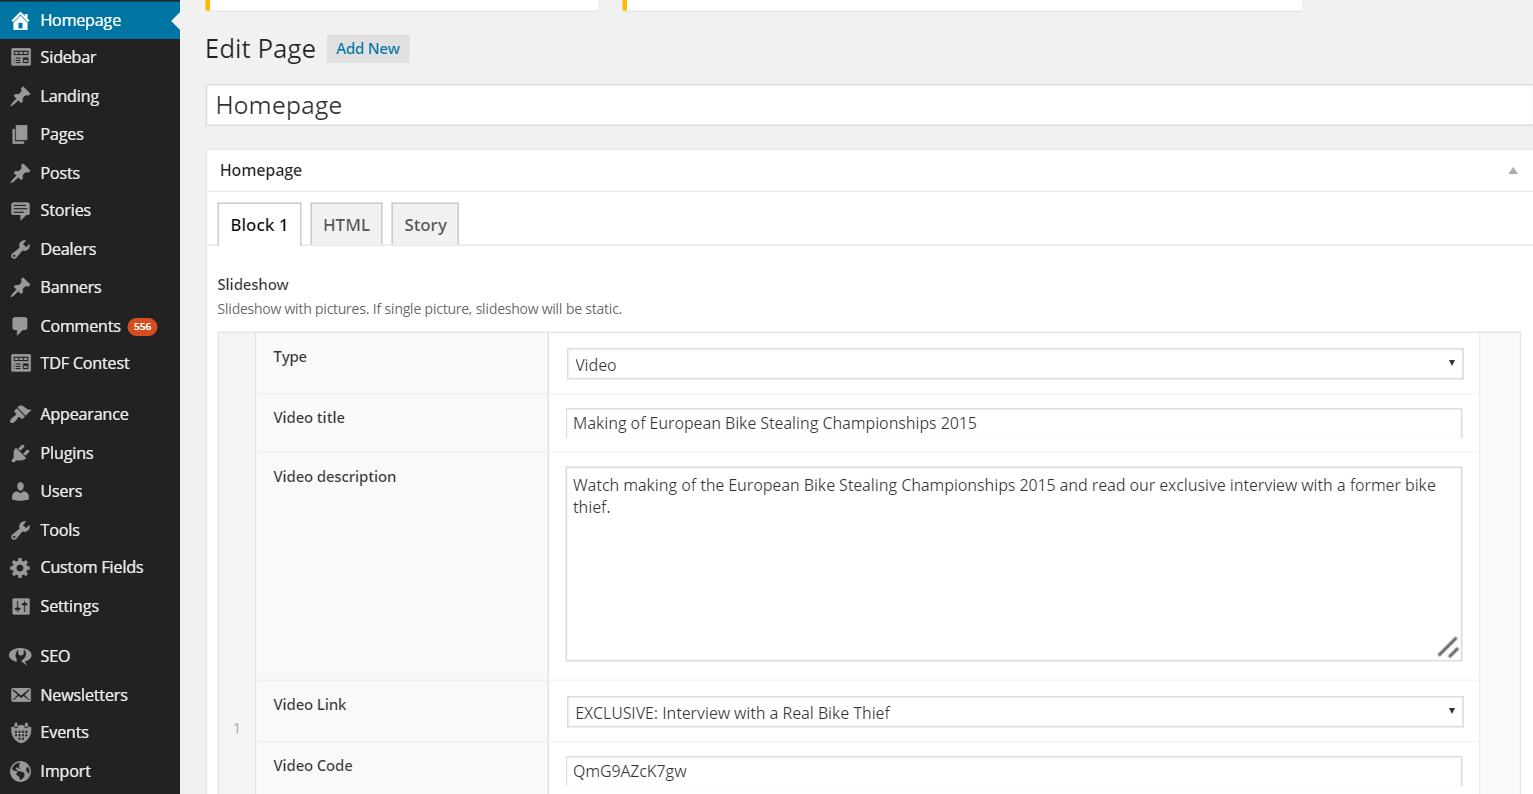Click the Landing pushpin icon
Viewport: 1533px width, 794px height.
20,96
